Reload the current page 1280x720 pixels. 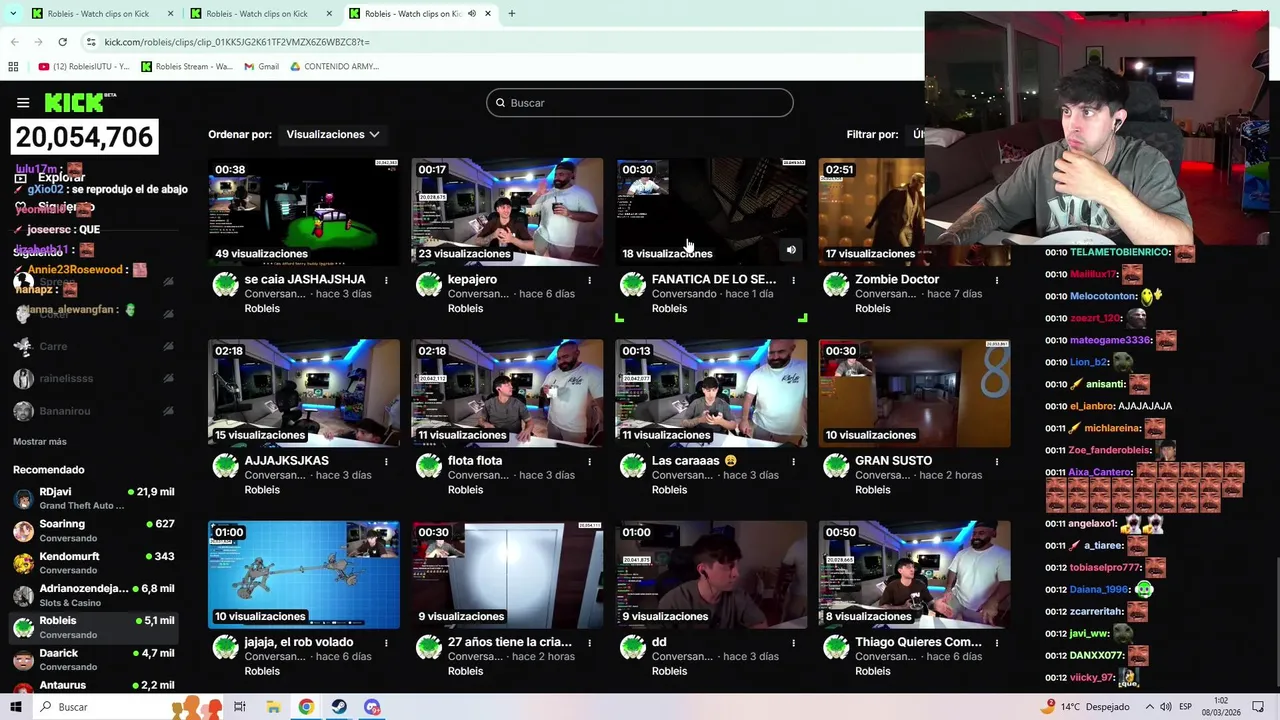coord(62,42)
